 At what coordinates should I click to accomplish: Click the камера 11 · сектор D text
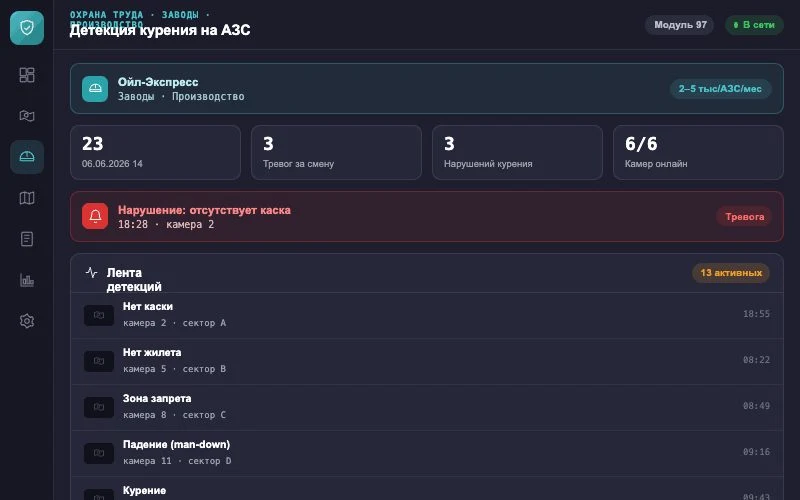(177, 461)
